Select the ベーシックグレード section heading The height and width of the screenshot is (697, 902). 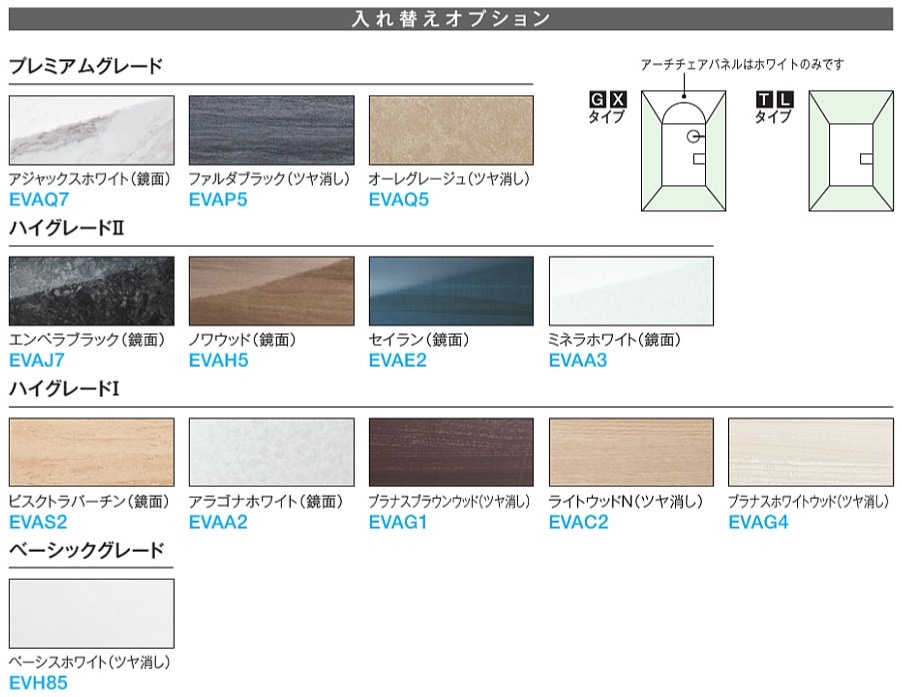tap(86, 550)
